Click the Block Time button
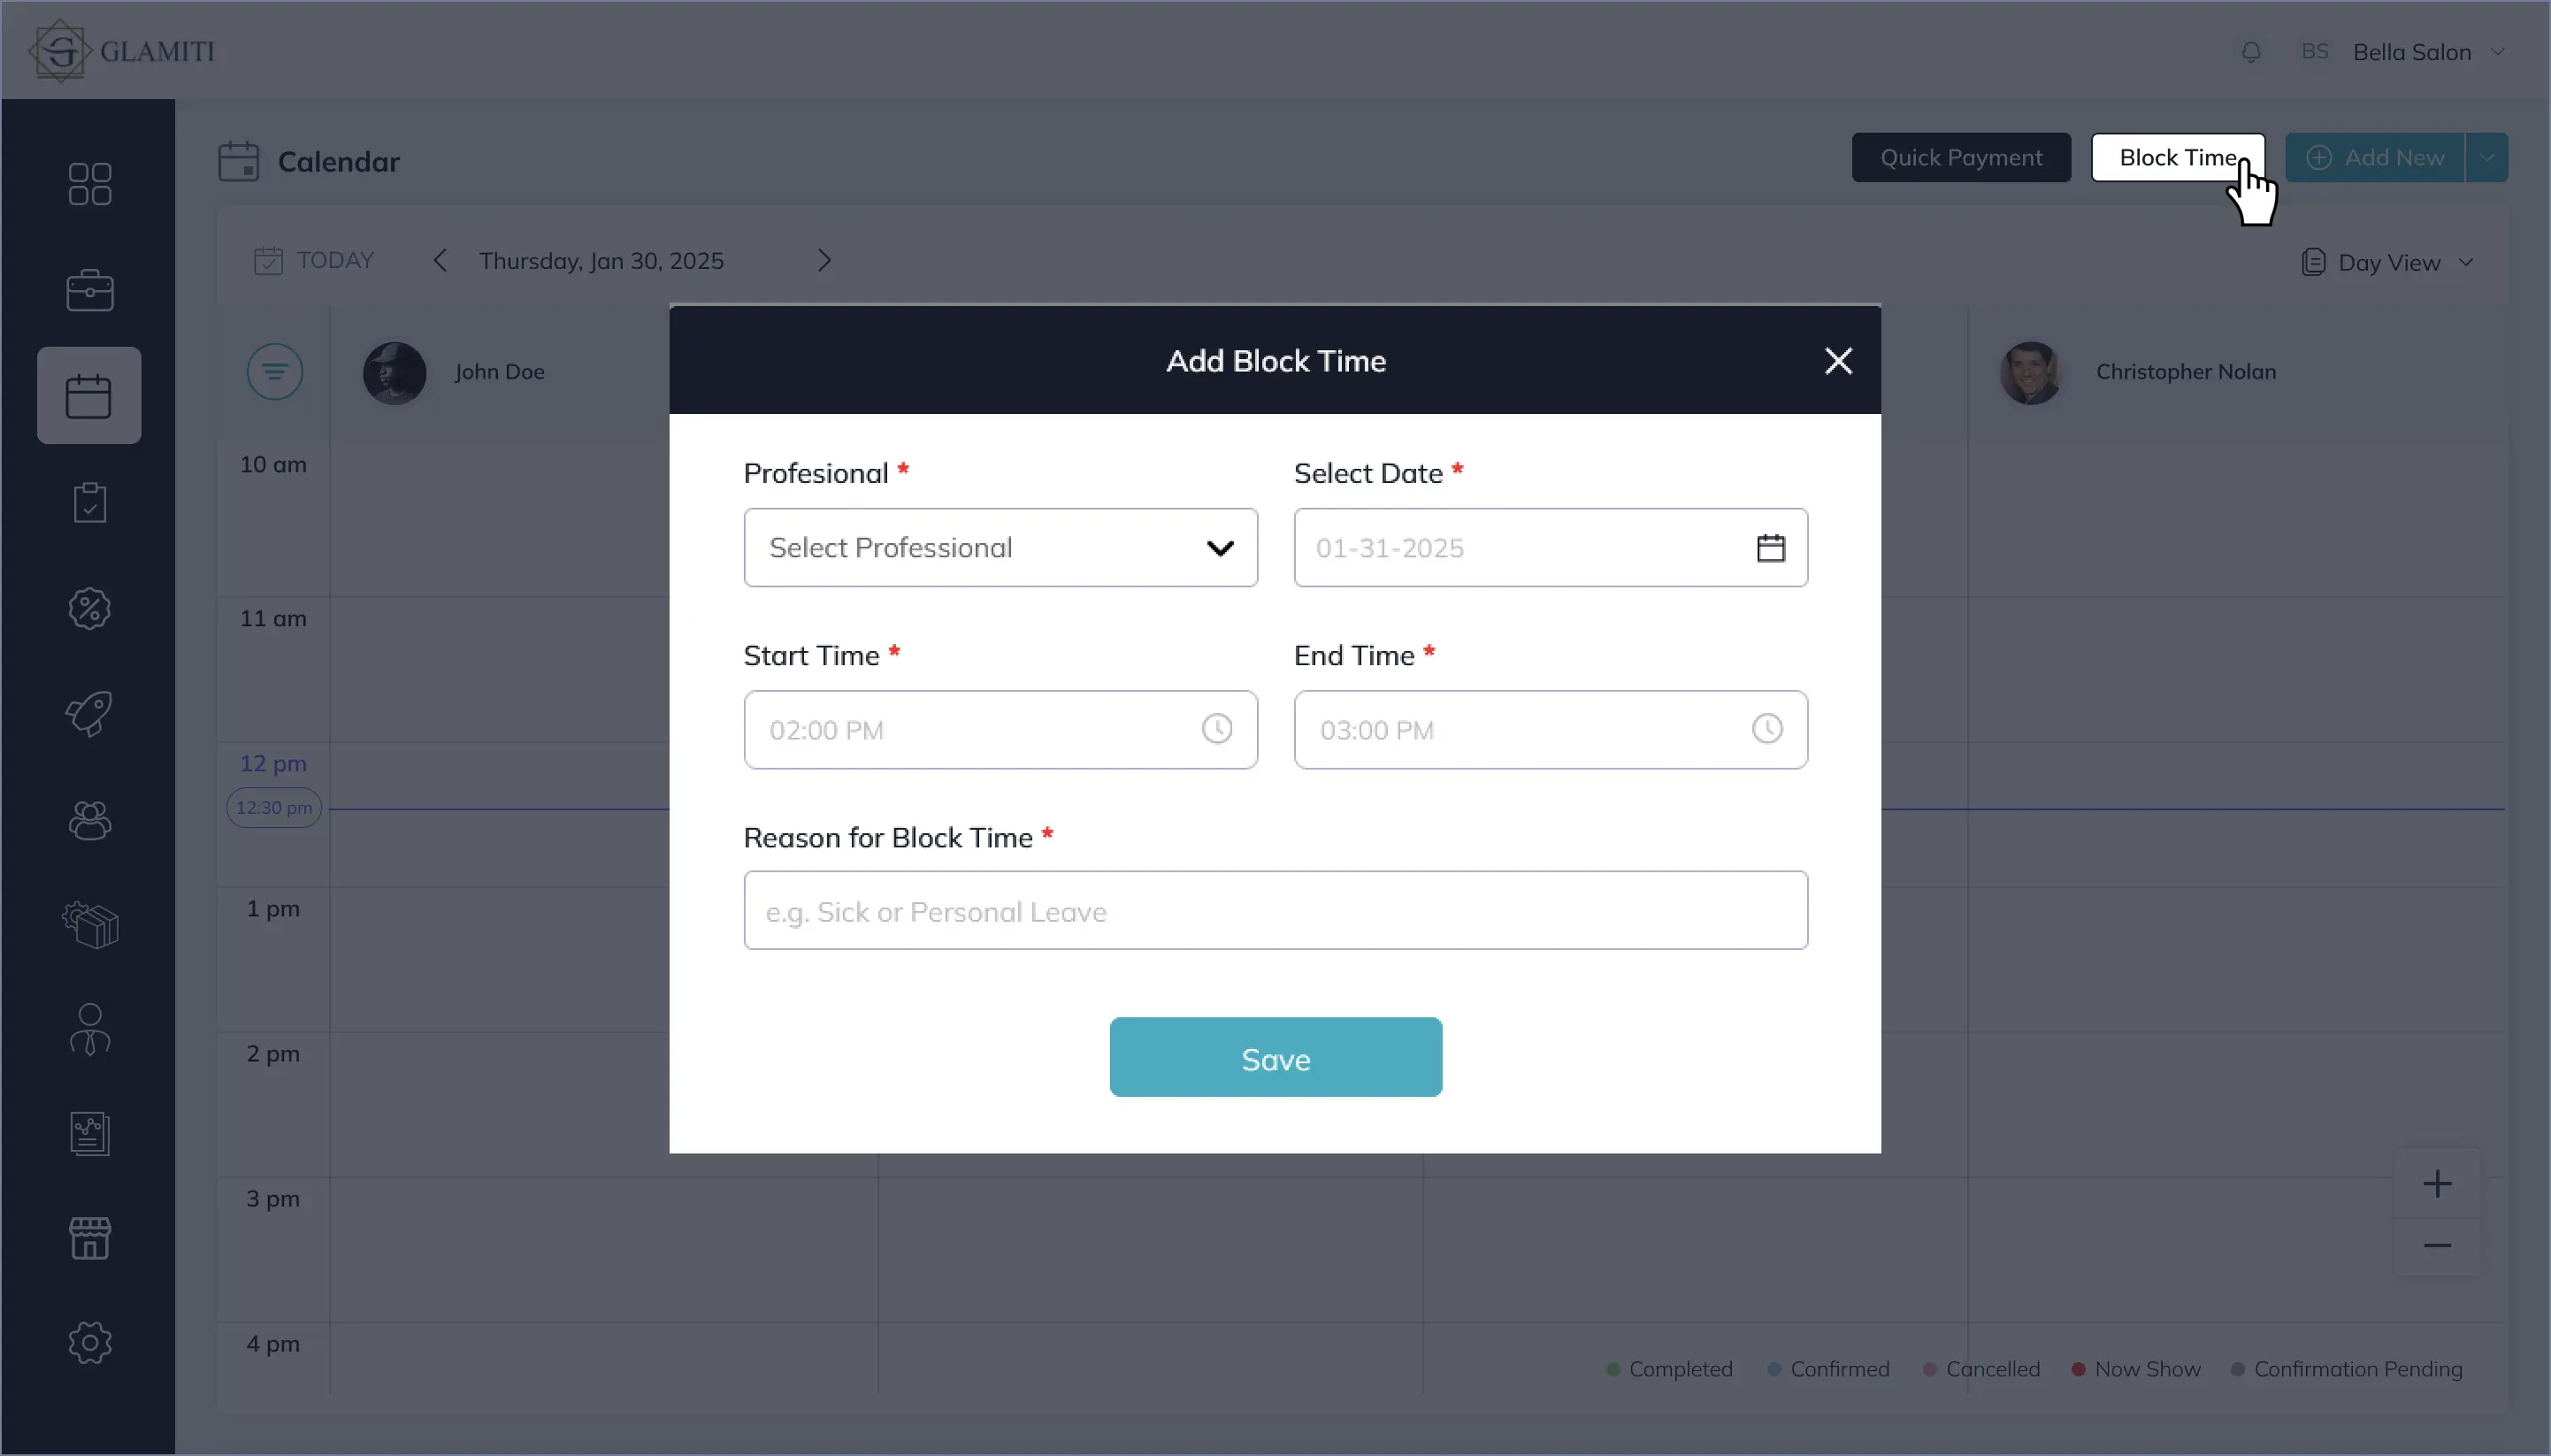2551x1456 pixels. [2177, 158]
